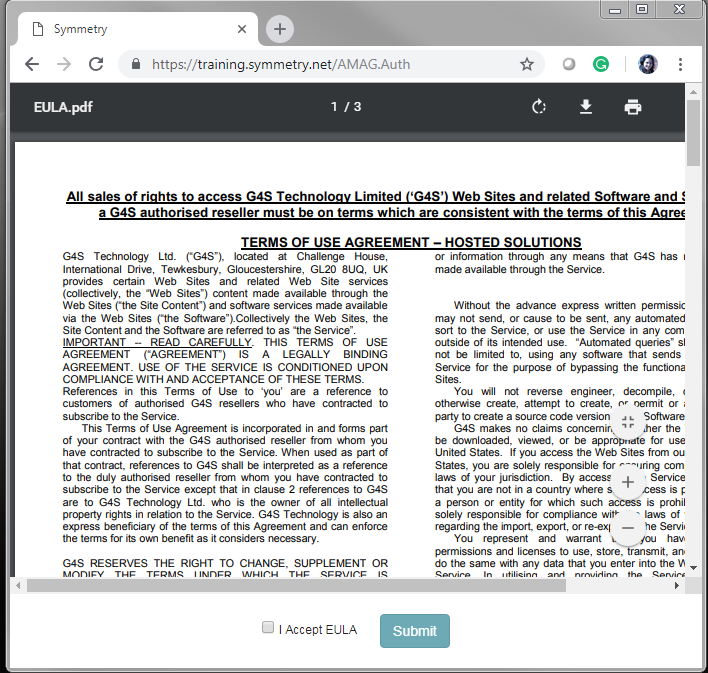Fit PDF to page

(628, 423)
